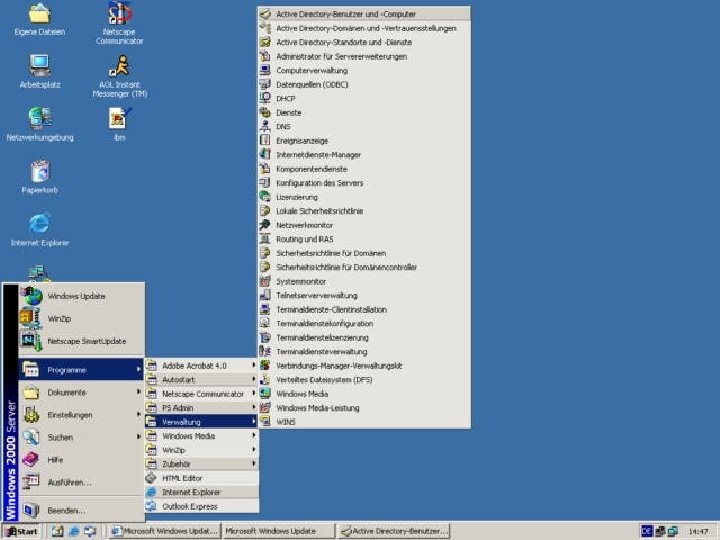Select Windows Media-Leistung entry

click(x=364, y=408)
